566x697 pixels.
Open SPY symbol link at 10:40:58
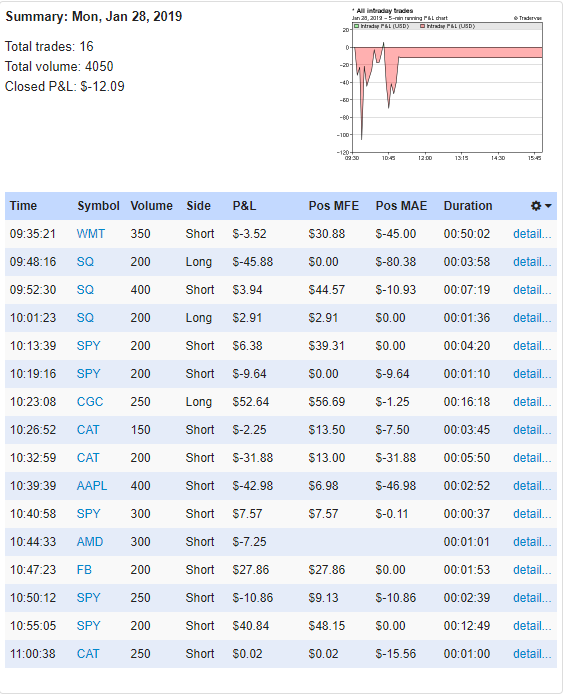pos(88,514)
